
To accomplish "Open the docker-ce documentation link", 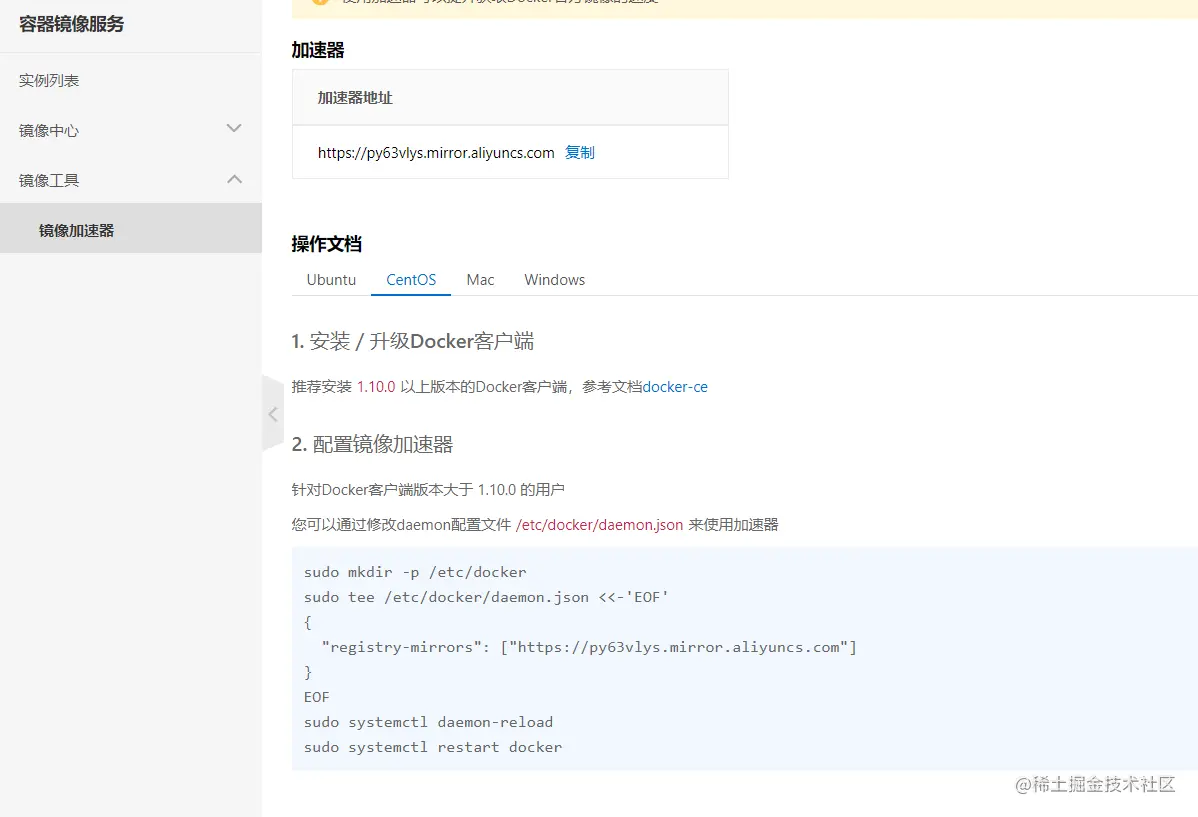I will pos(675,387).
